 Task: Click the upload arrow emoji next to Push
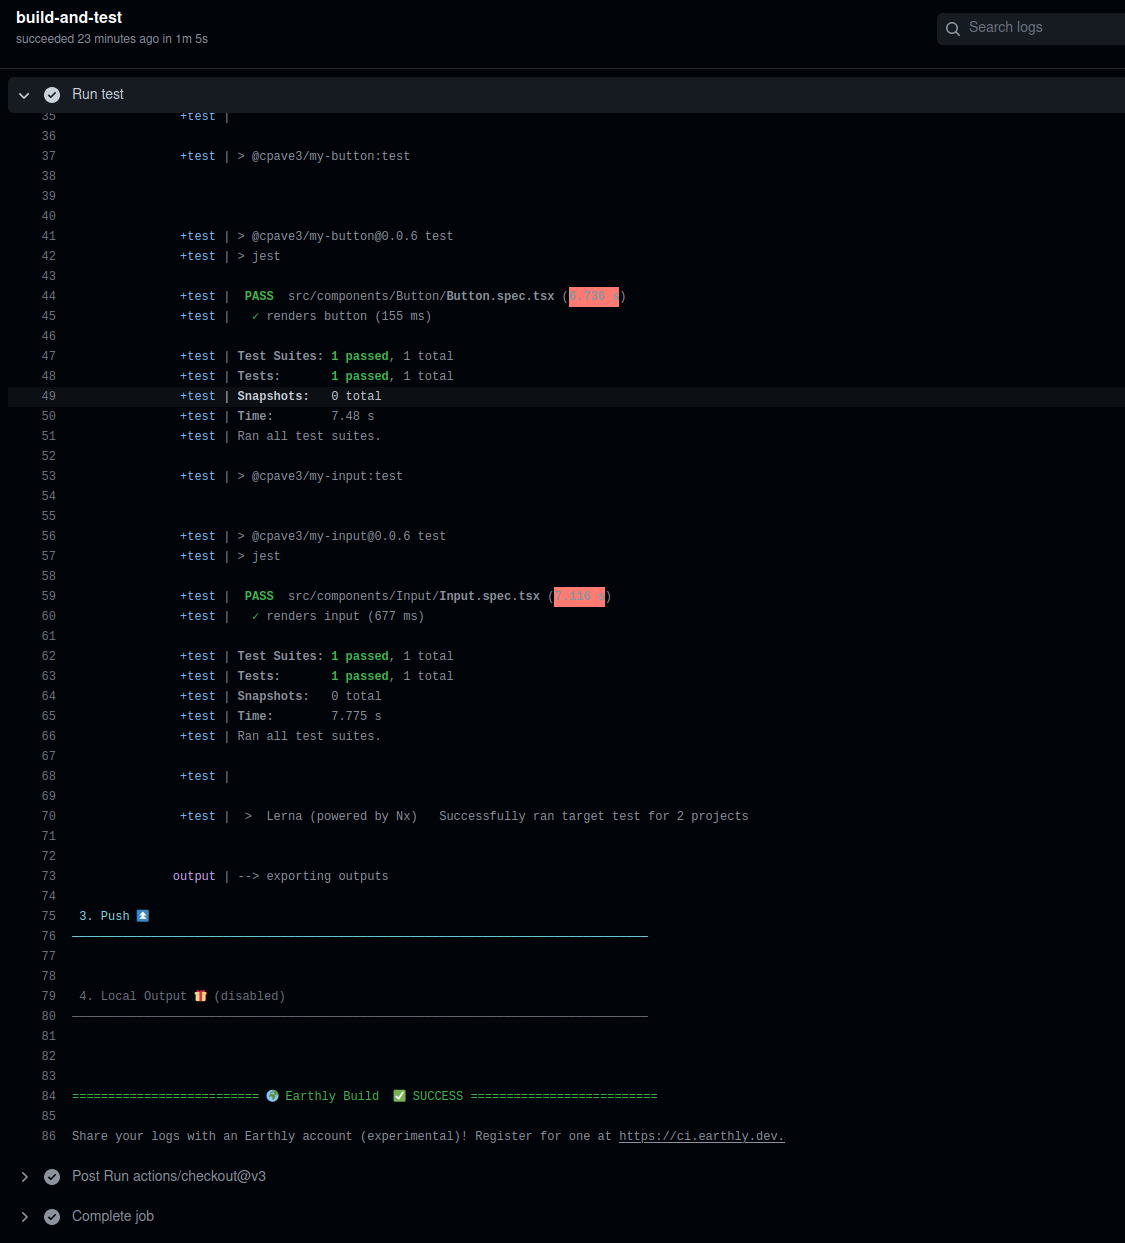click(x=142, y=916)
